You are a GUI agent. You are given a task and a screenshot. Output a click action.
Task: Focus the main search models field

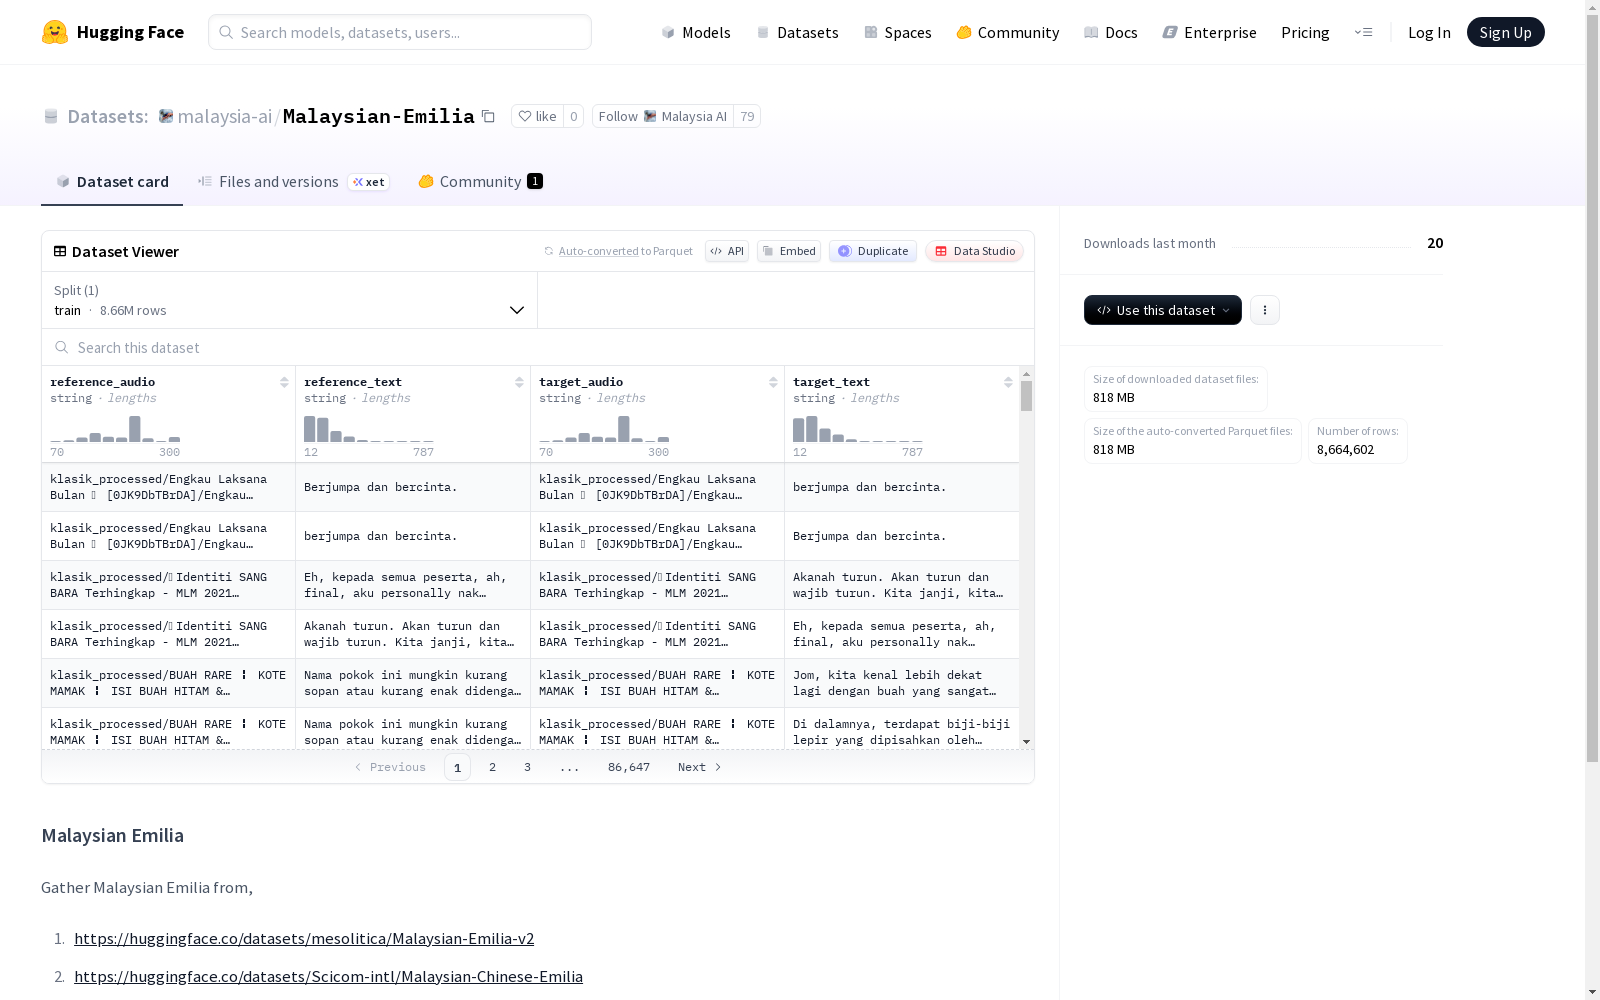tap(400, 32)
